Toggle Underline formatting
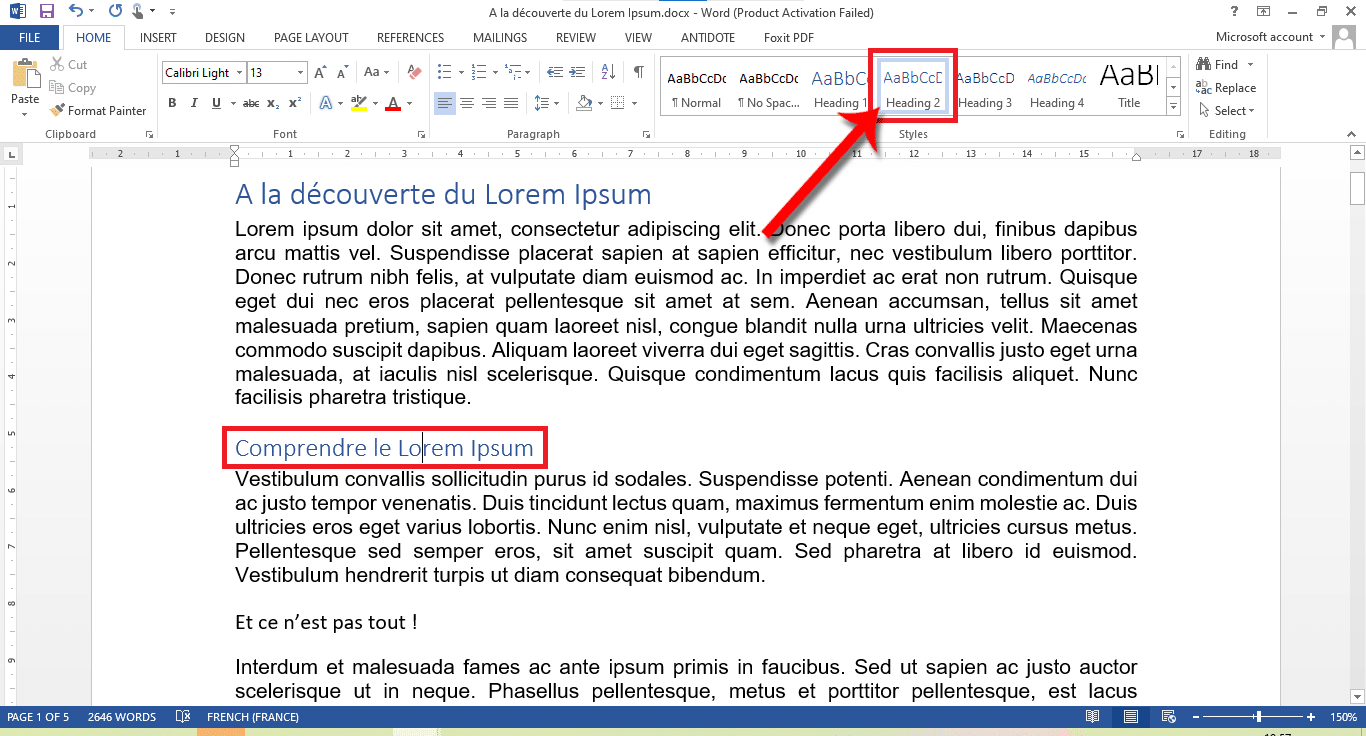The height and width of the screenshot is (736, 1366). coord(215,103)
